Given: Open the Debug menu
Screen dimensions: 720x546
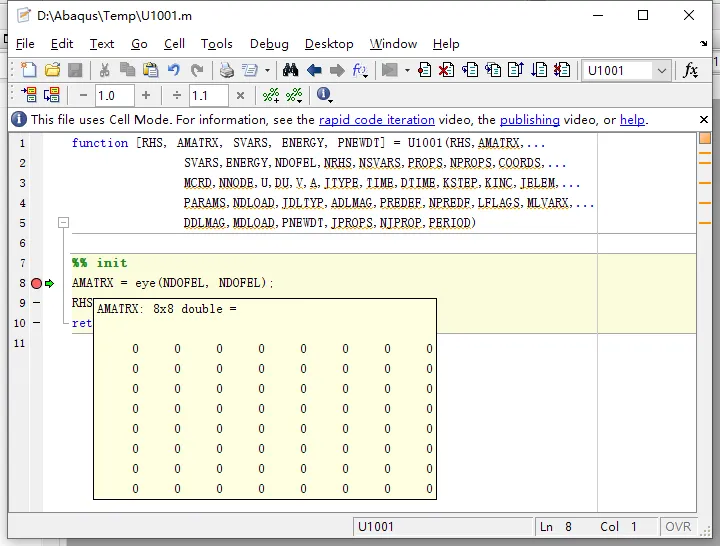Looking at the screenshot, I should tap(269, 44).
